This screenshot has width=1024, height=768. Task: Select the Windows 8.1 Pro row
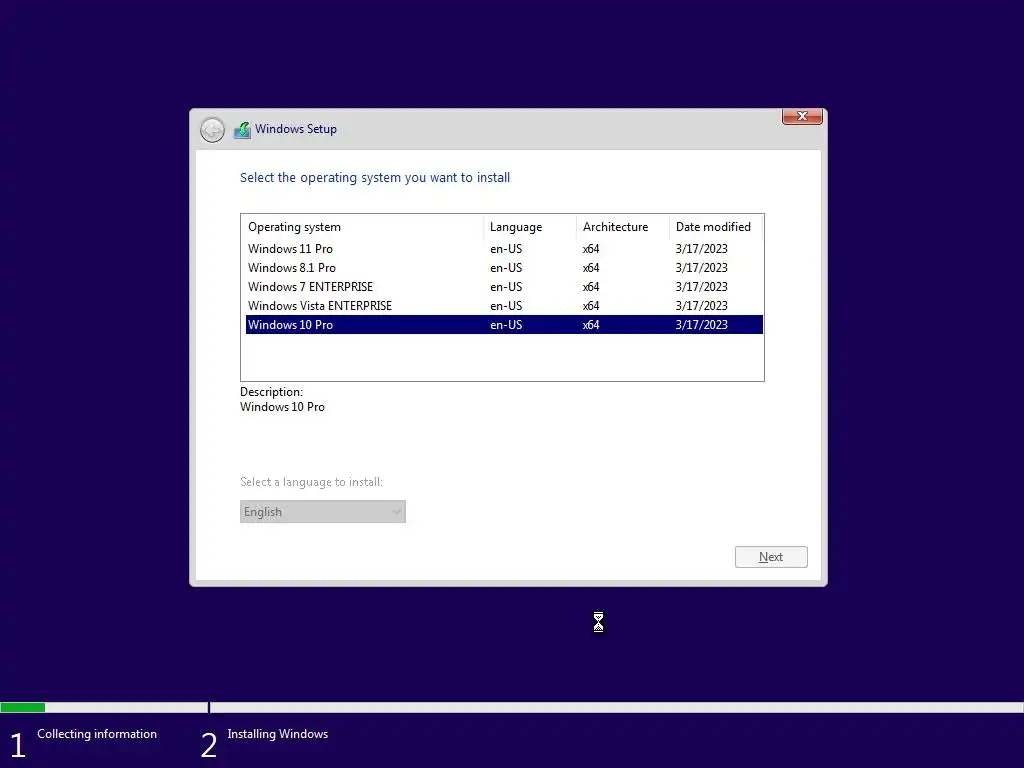[504, 268]
